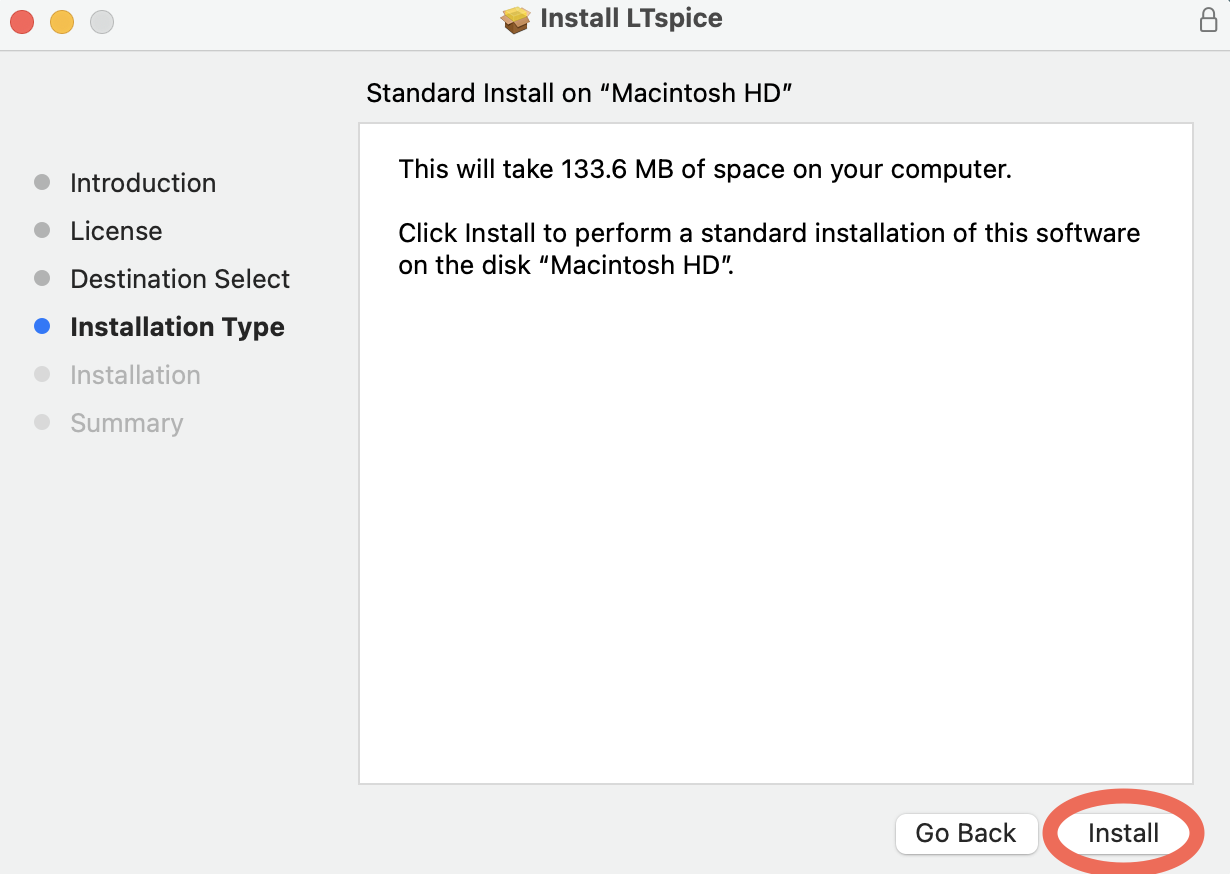Image resolution: width=1230 pixels, height=874 pixels.
Task: Select the Introduction step in sidebar
Action: [x=143, y=183]
